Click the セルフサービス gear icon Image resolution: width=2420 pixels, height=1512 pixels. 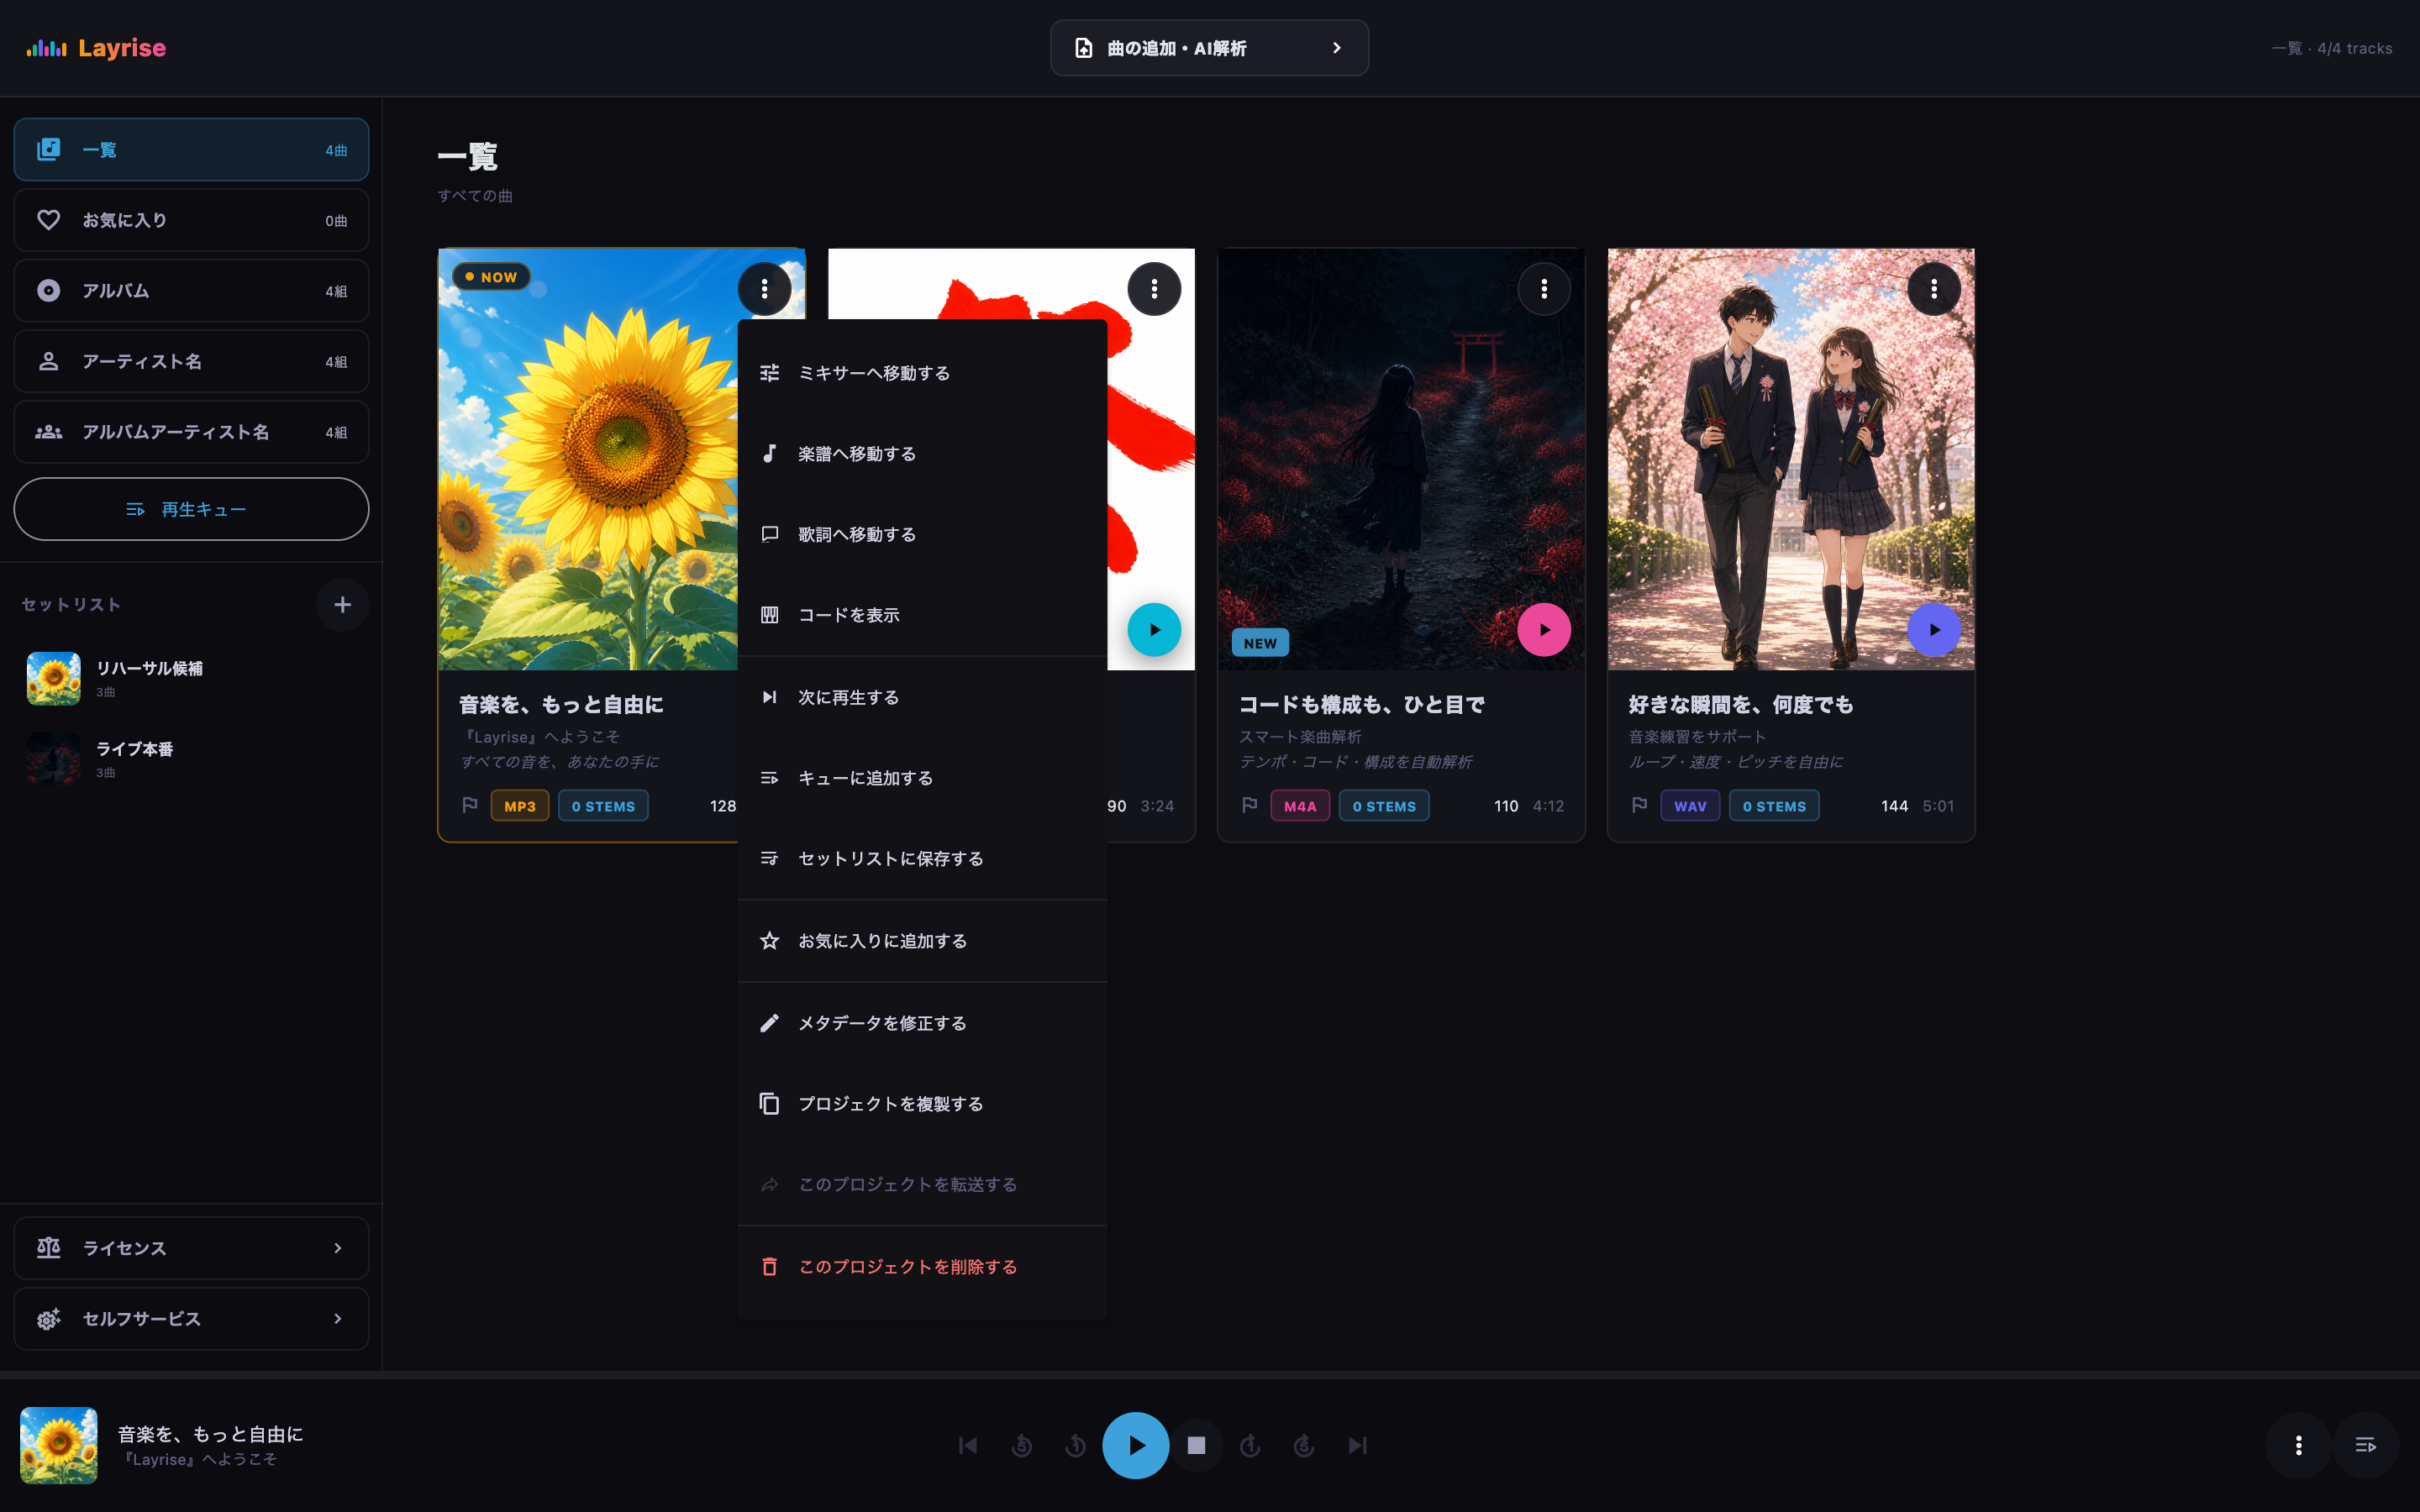click(49, 1319)
